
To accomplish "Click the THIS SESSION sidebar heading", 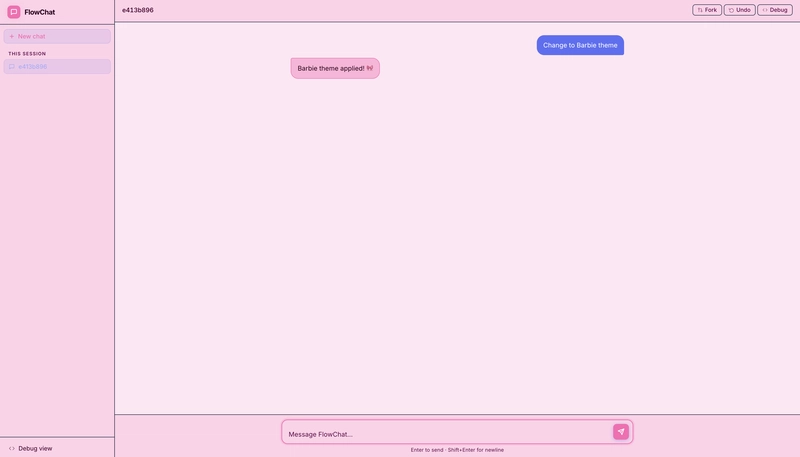I will (x=27, y=54).
